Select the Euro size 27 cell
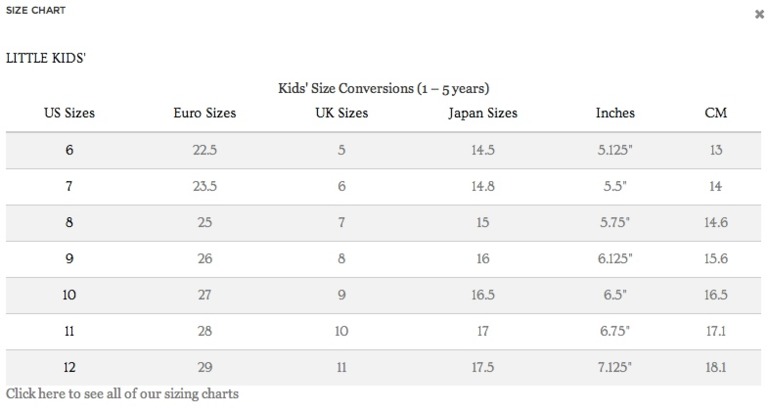Image resolution: width=770 pixels, height=413 pixels. click(x=205, y=295)
